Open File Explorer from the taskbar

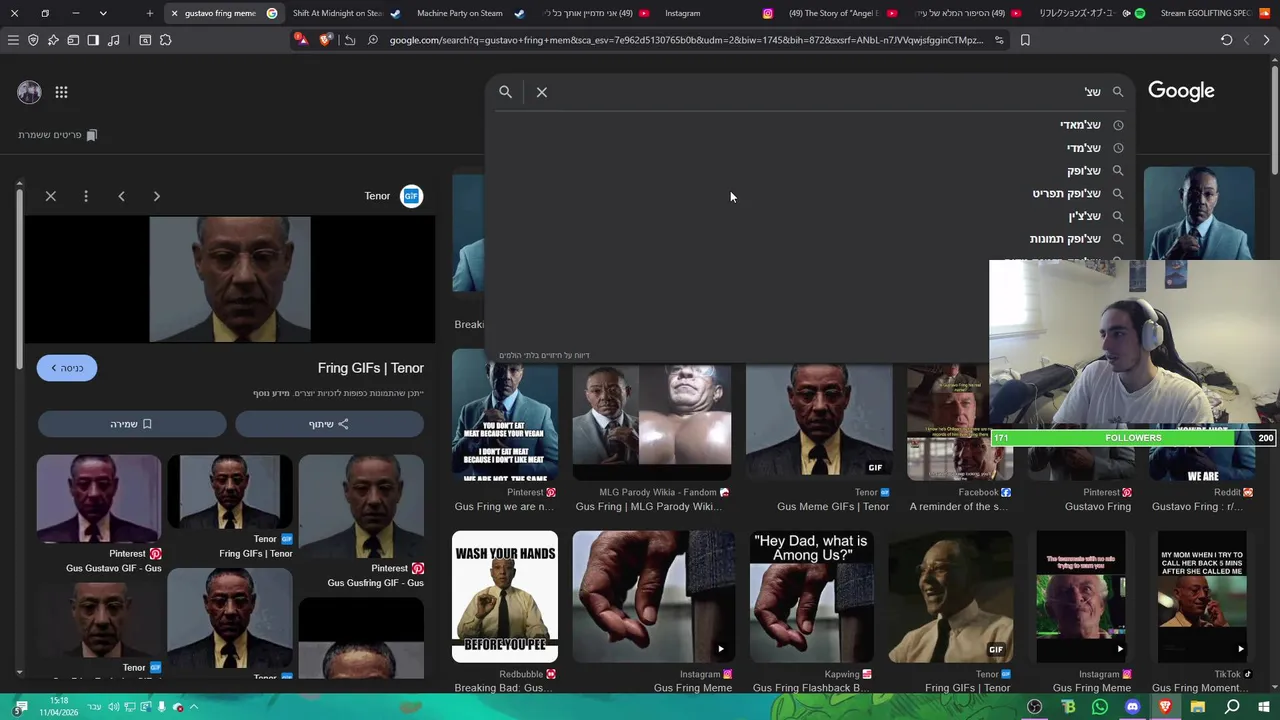pyautogui.click(x=1197, y=707)
